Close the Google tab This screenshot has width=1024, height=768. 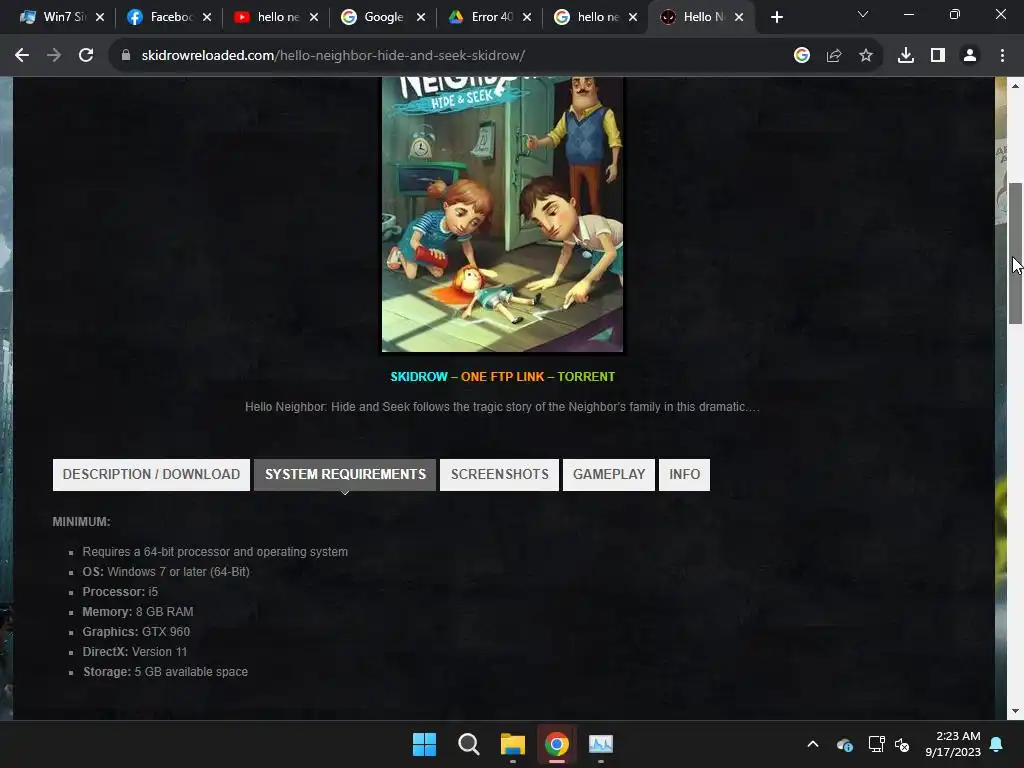[421, 17]
